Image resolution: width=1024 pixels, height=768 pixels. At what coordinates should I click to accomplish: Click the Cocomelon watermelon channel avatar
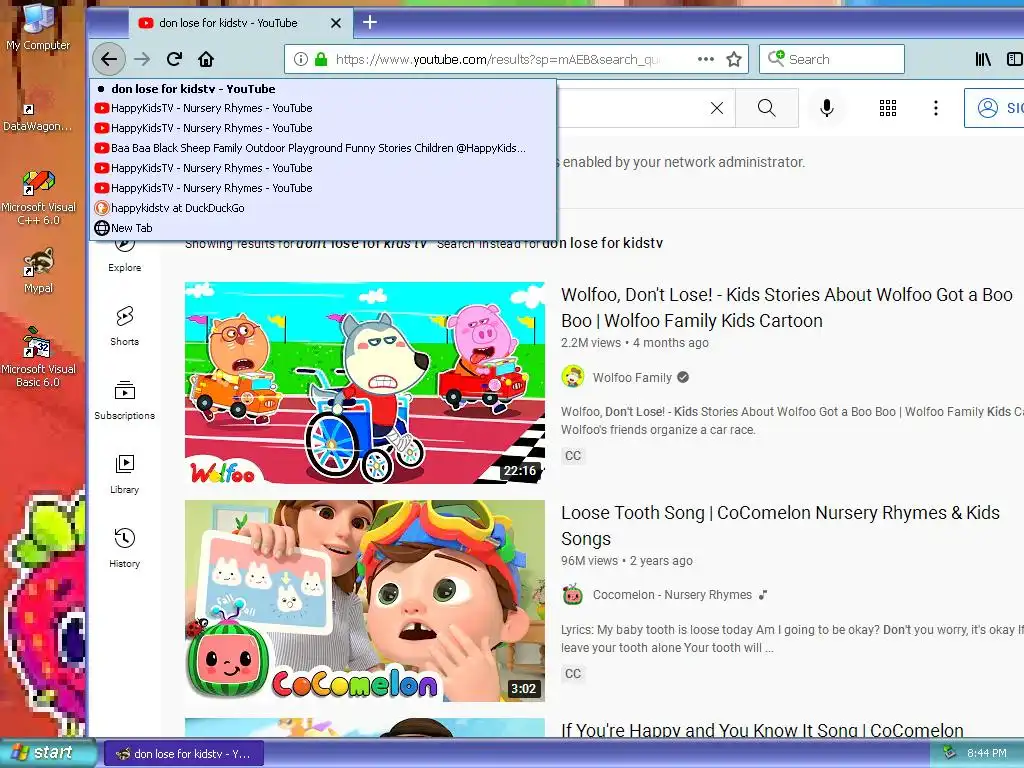click(x=573, y=595)
